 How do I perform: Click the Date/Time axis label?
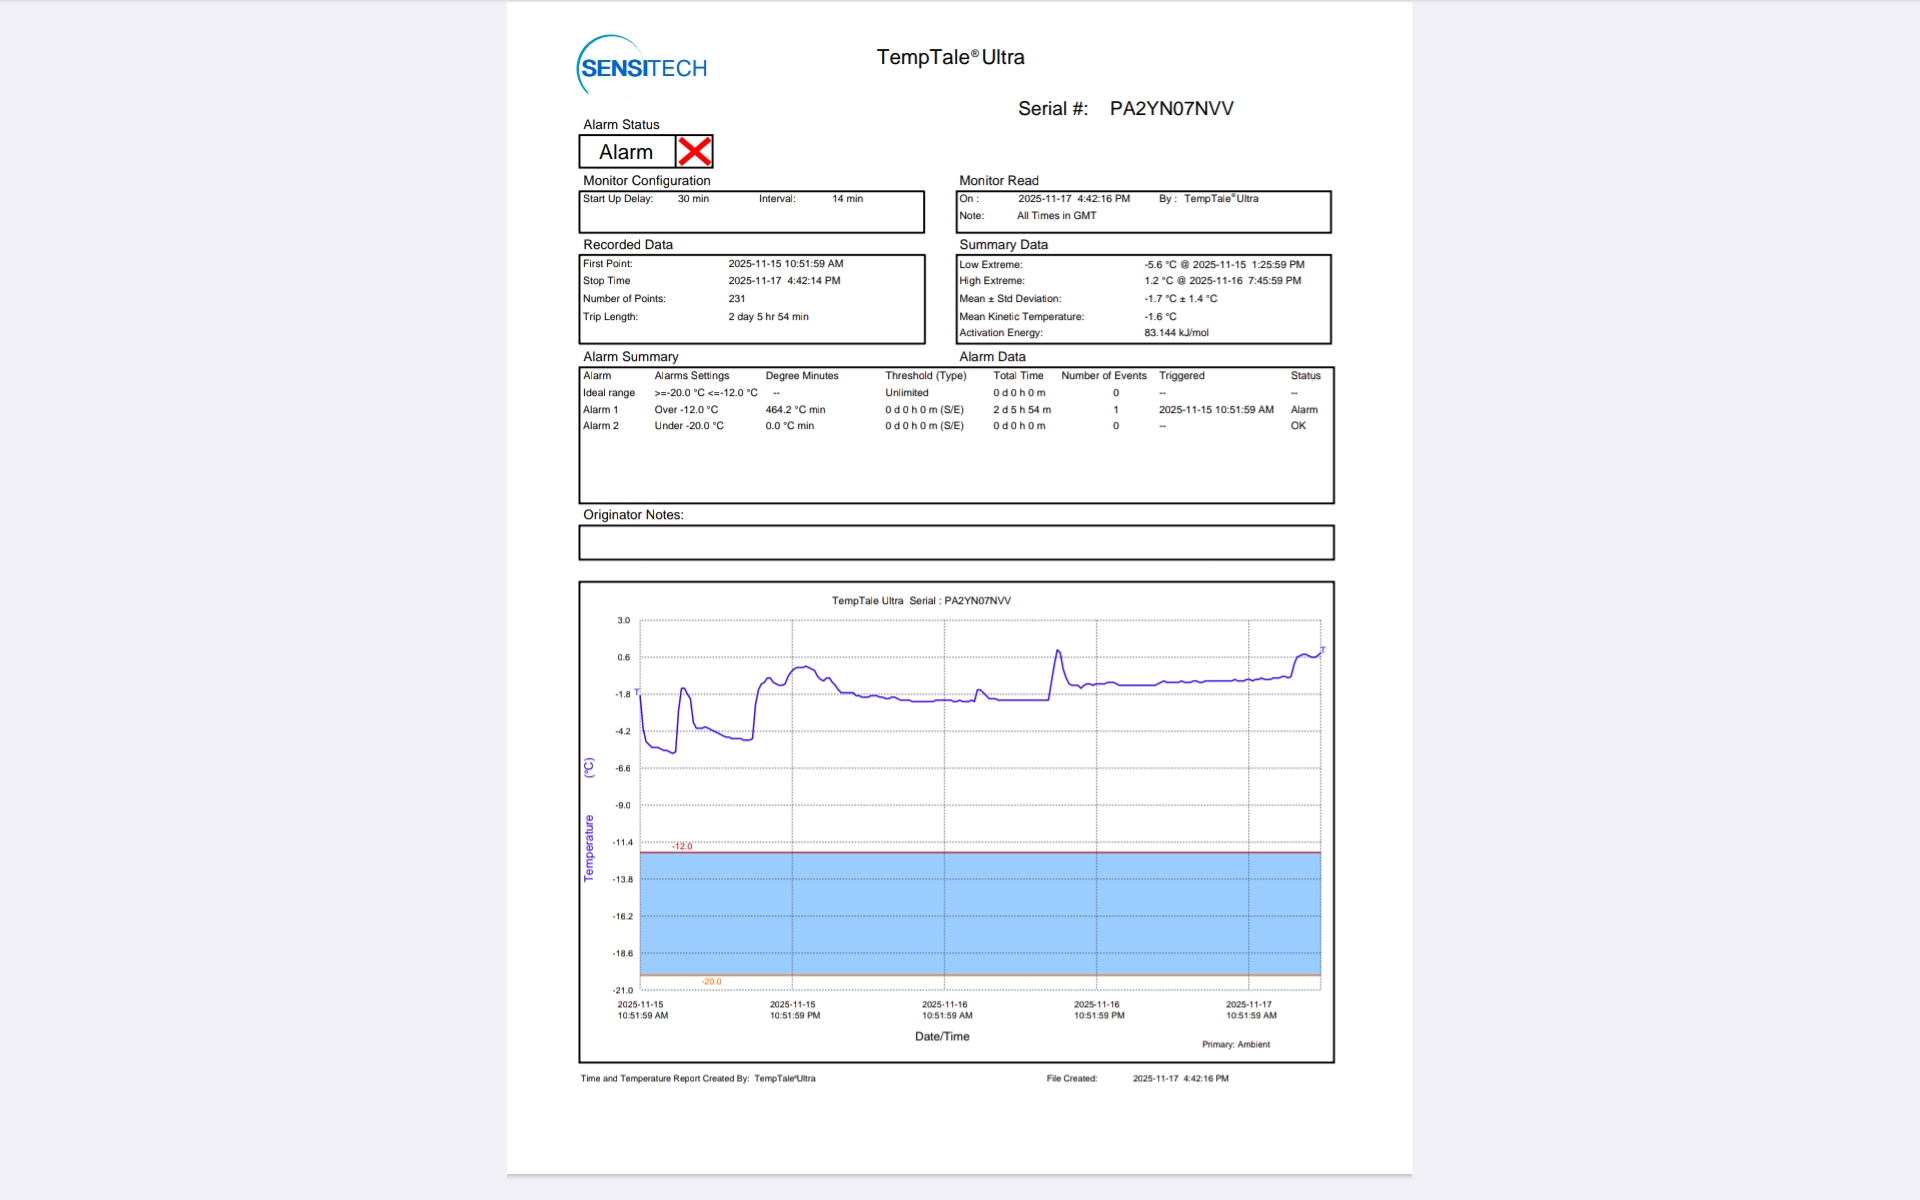point(942,1036)
